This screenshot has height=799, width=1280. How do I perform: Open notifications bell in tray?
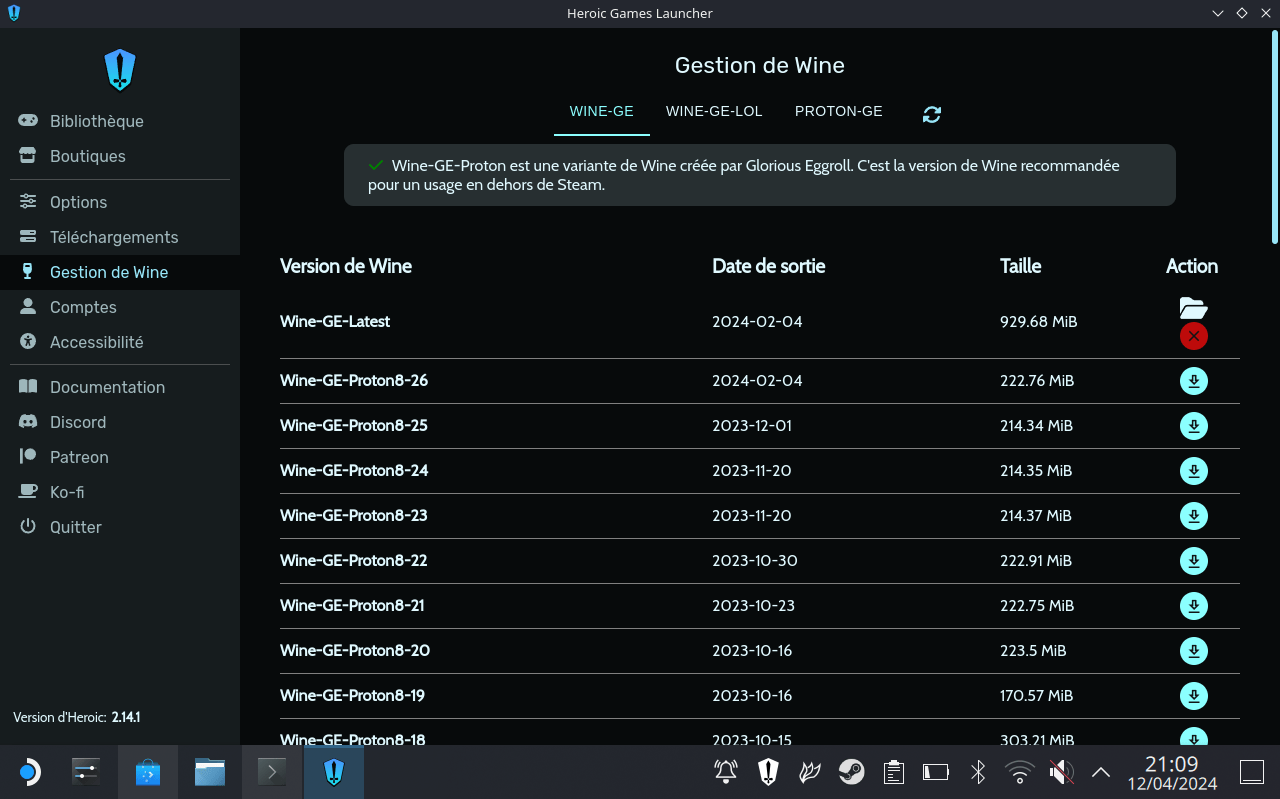click(x=726, y=772)
